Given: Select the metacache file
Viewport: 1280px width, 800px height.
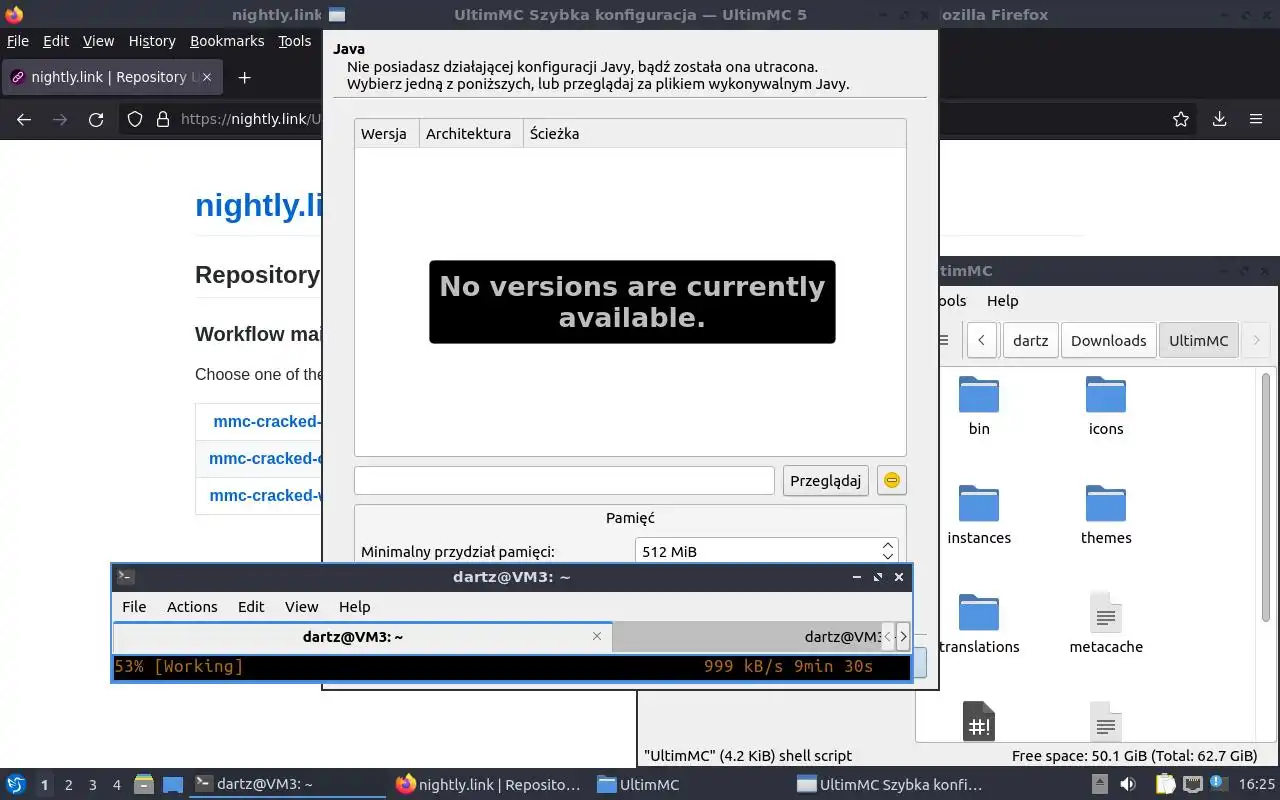Looking at the screenshot, I should tap(1106, 624).
